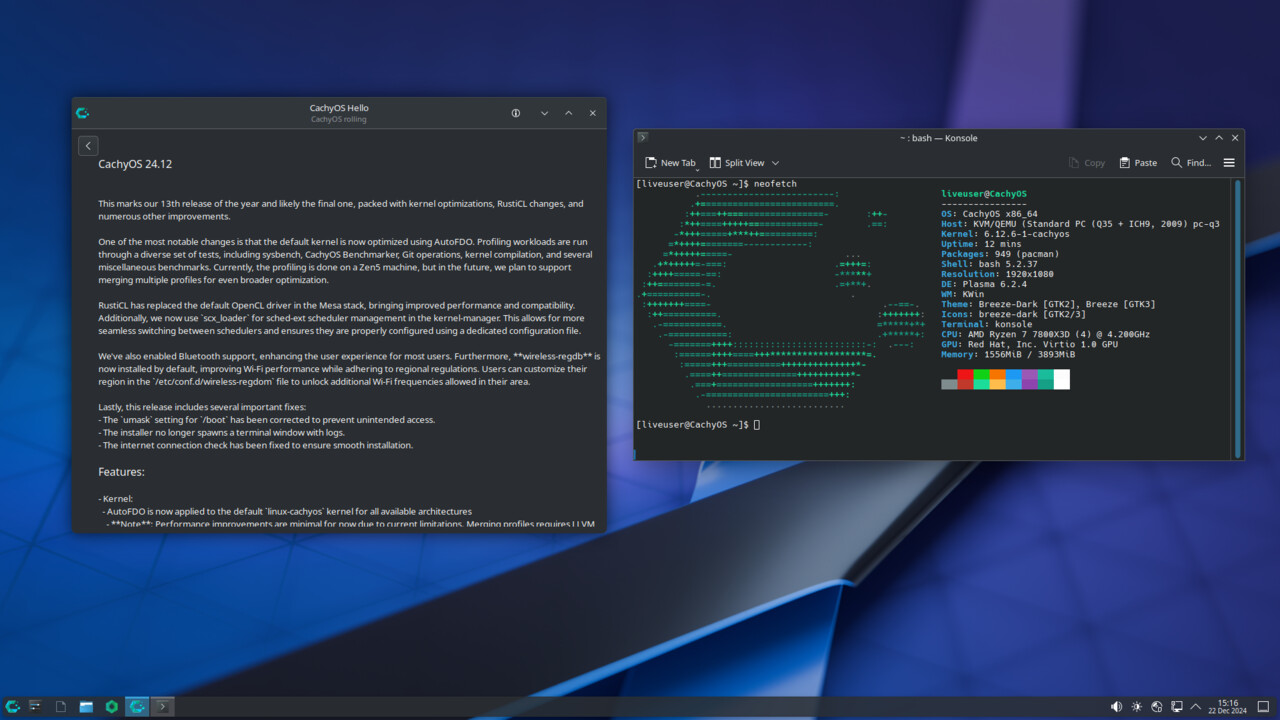Go back in CachyOS Hello window
The height and width of the screenshot is (720, 1280).
88,146
